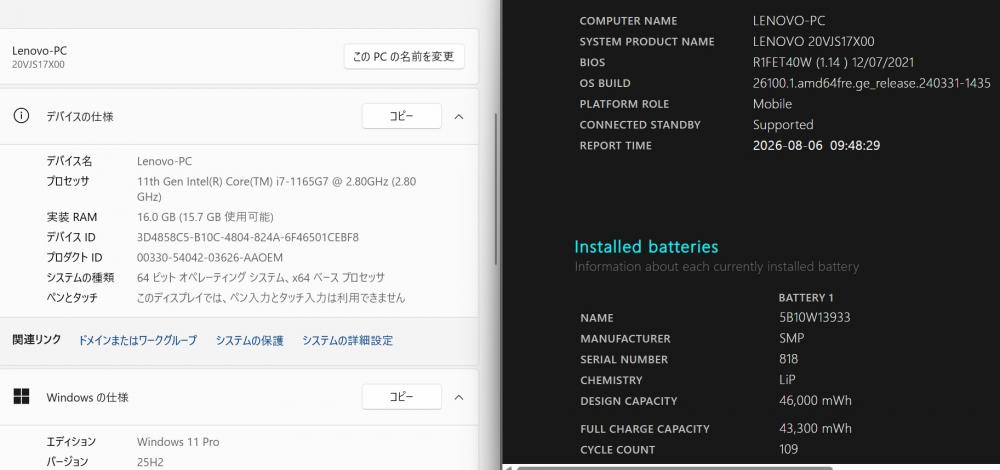This screenshot has height=470, width=1000.
Task: Copy Windows specifications with コピー button
Action: point(401,397)
